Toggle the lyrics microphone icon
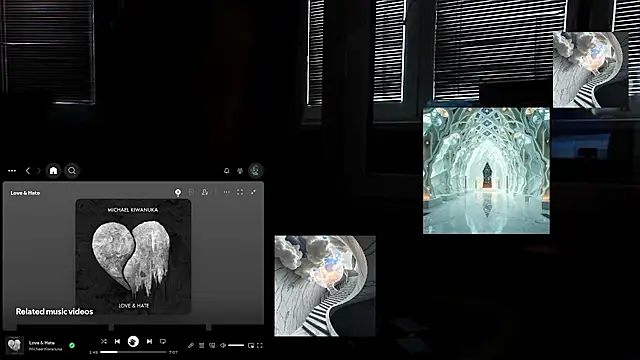The height and width of the screenshot is (360, 640). 191,345
